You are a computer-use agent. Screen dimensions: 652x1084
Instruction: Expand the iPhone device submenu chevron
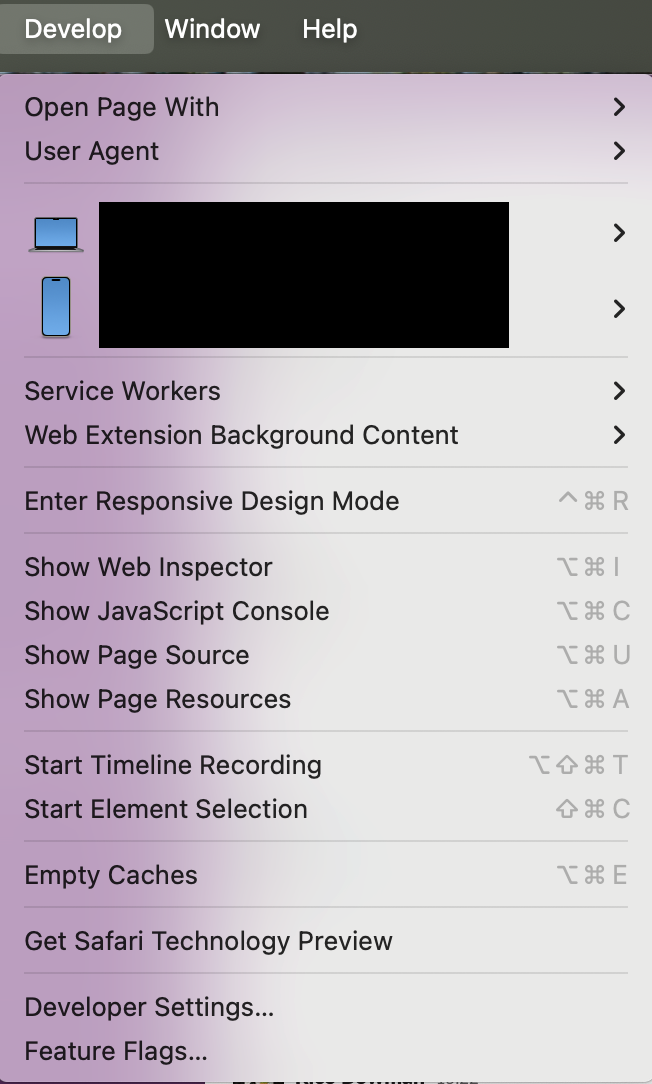click(619, 309)
